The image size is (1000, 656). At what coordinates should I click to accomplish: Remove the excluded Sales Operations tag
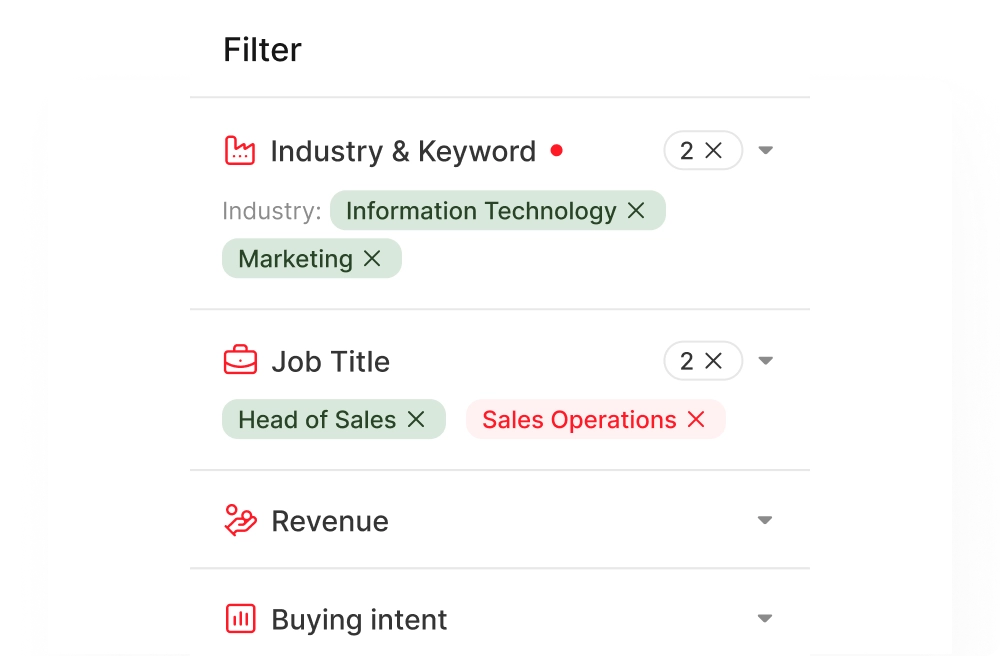[x=696, y=419]
